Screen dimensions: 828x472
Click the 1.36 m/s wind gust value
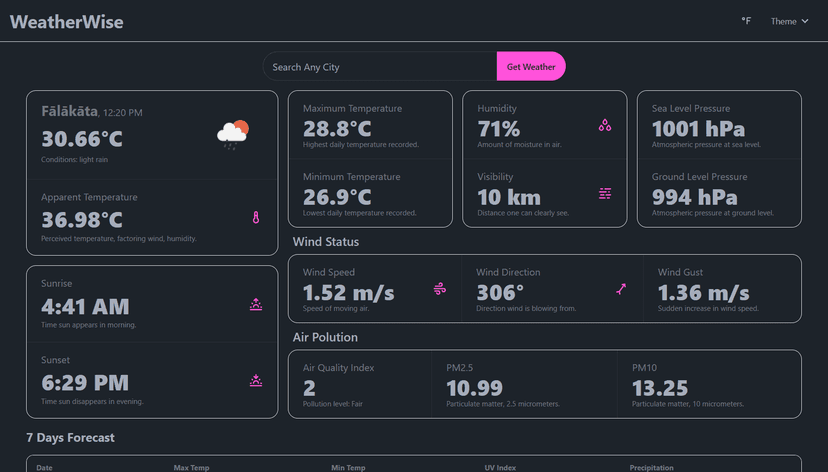703,292
